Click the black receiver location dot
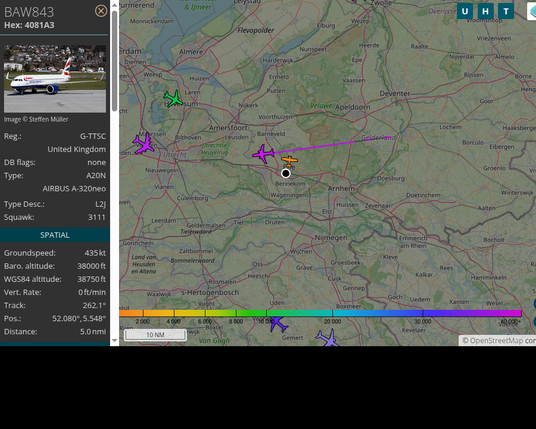 (286, 173)
